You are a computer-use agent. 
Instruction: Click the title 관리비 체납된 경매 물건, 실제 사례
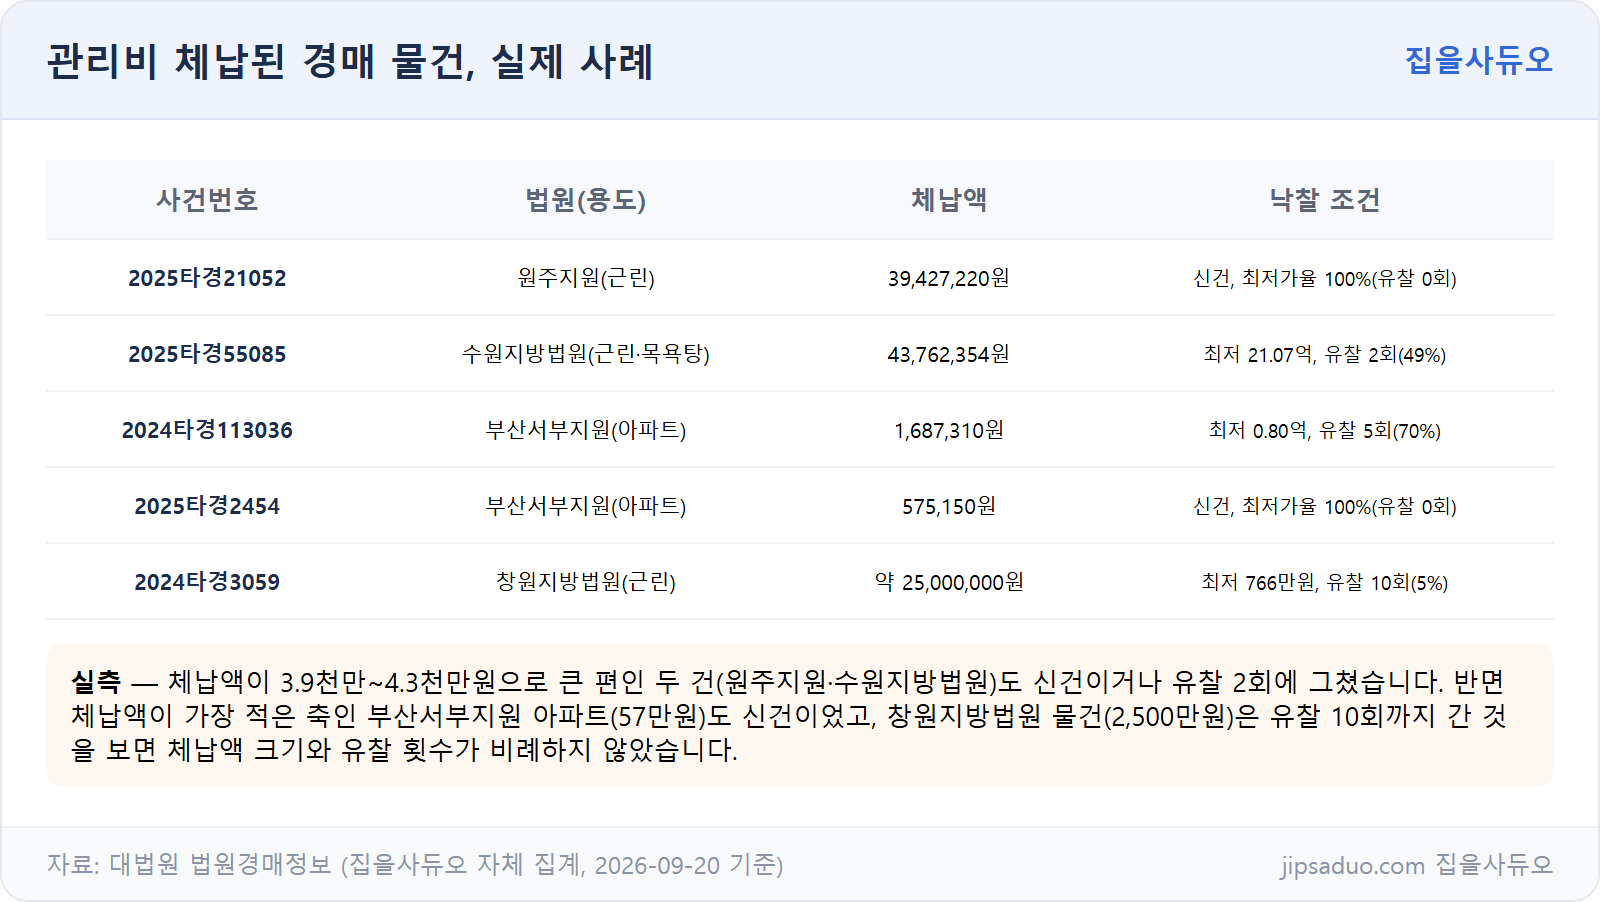(x=350, y=61)
